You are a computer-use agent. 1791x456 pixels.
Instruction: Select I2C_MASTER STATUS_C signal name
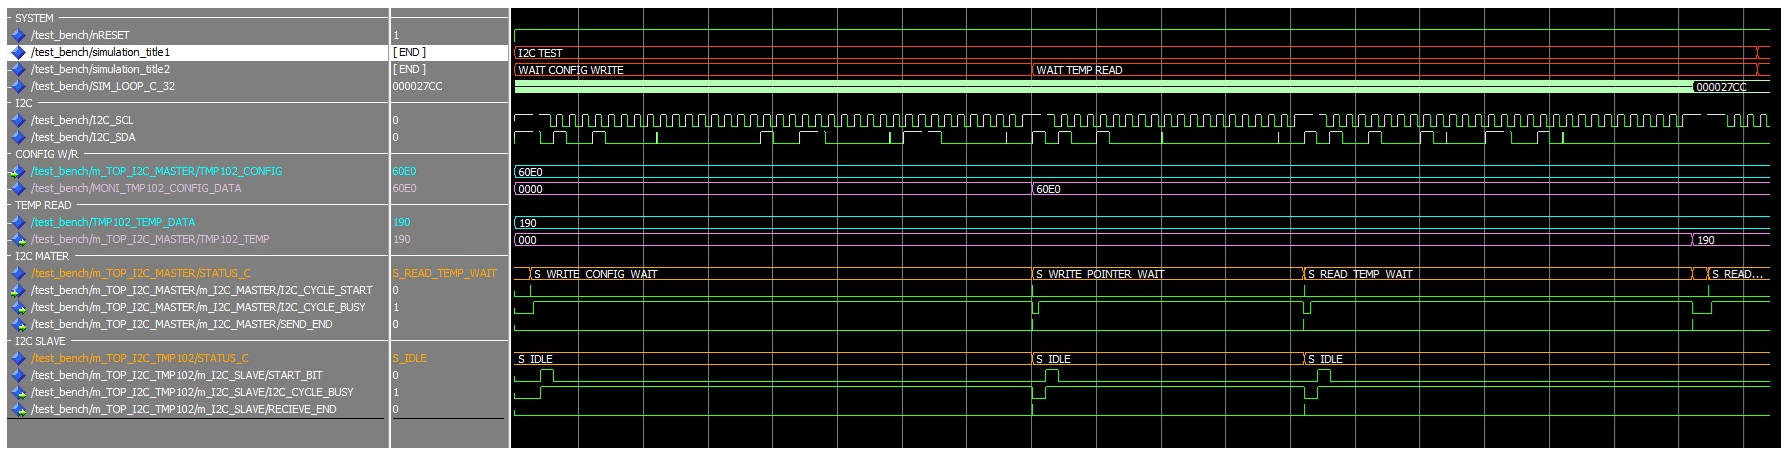pyautogui.click(x=140, y=273)
